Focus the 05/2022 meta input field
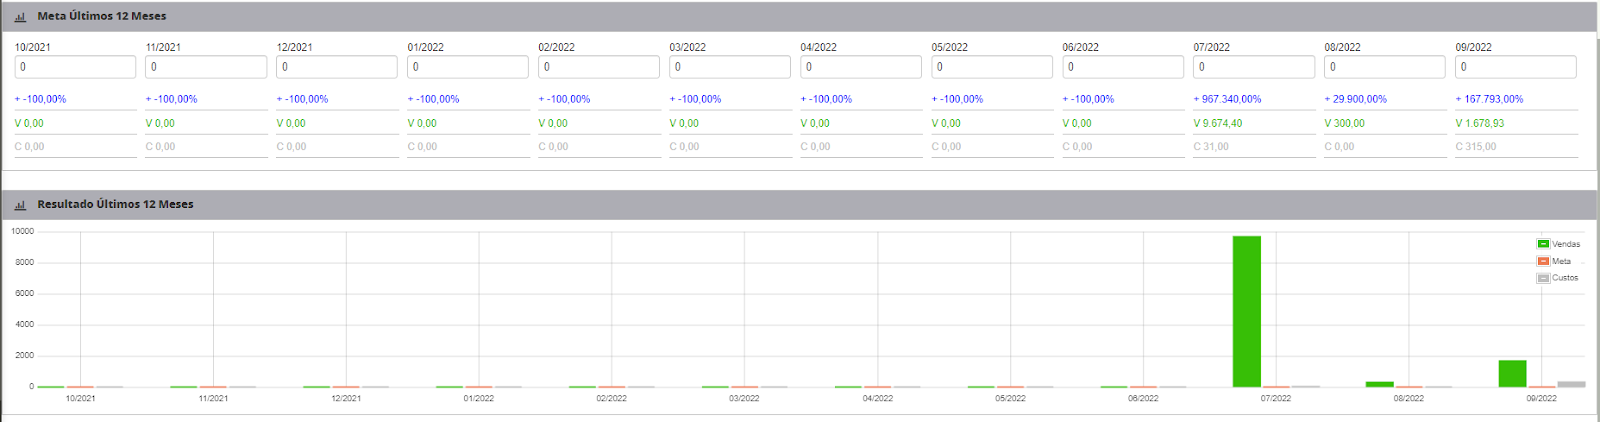The image size is (1600, 422). coord(992,67)
